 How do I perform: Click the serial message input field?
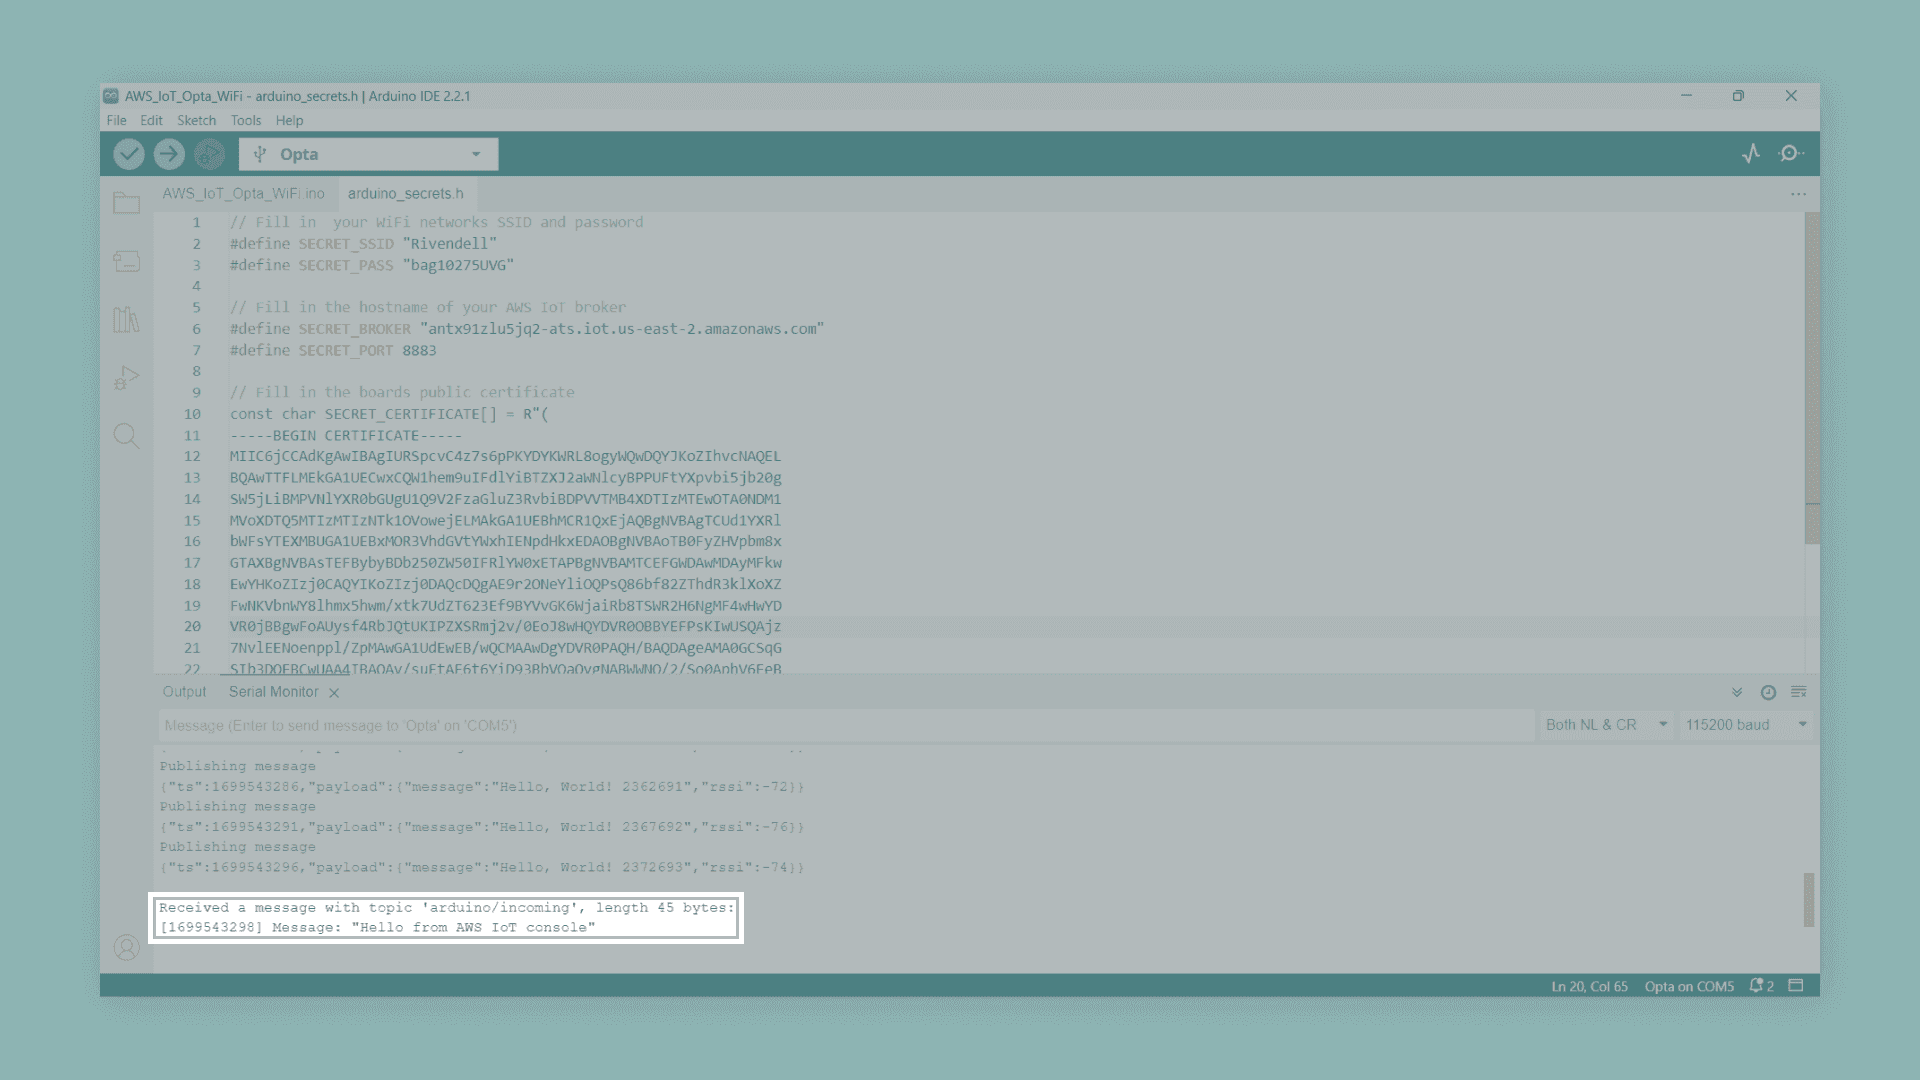pos(846,725)
